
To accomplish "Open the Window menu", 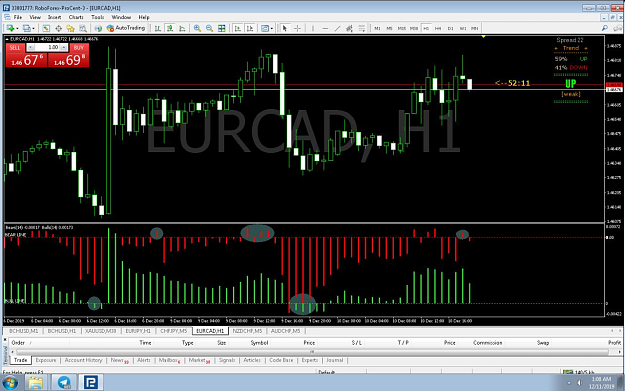I will coord(121,17).
